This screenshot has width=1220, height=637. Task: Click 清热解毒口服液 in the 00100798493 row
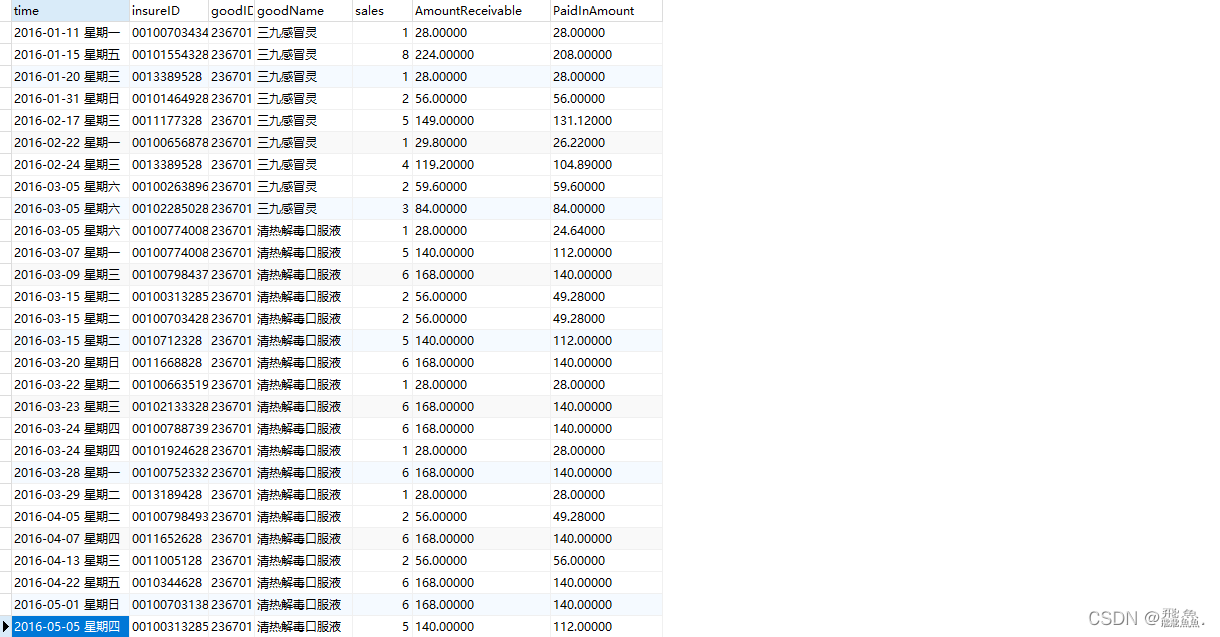[299, 517]
